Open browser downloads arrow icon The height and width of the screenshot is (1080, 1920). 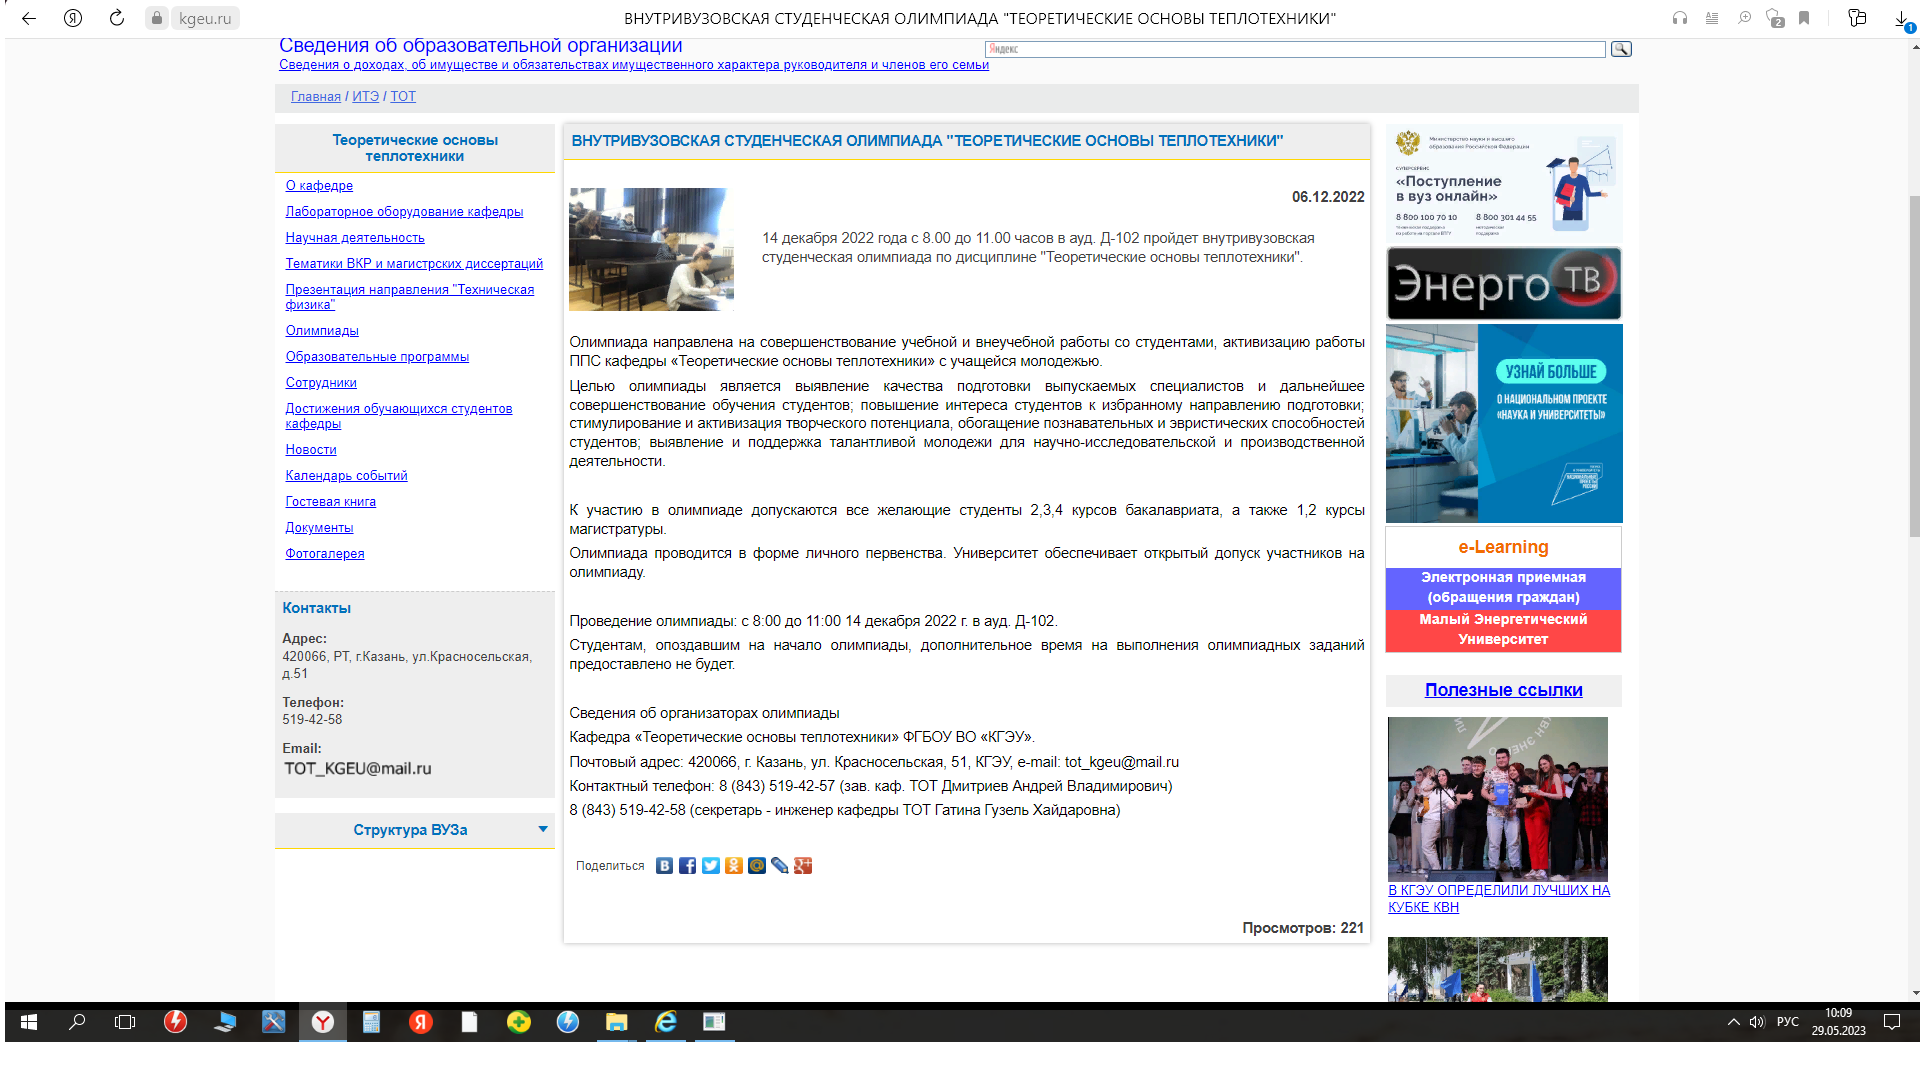pyautogui.click(x=1901, y=18)
